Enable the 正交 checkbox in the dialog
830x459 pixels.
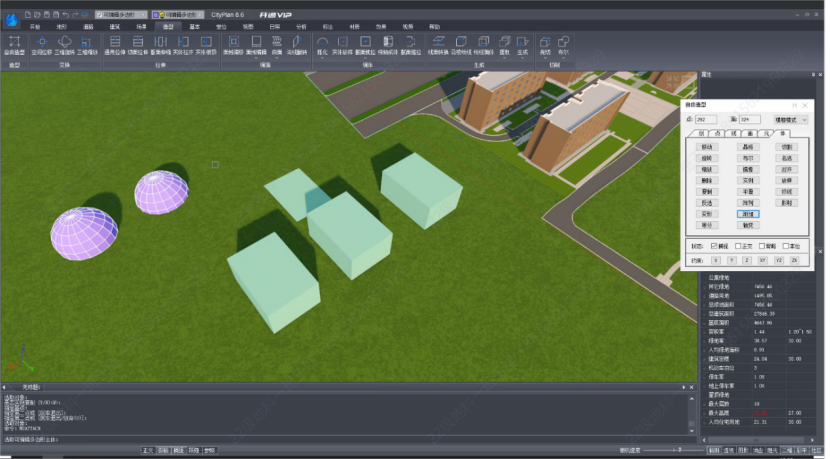point(738,245)
